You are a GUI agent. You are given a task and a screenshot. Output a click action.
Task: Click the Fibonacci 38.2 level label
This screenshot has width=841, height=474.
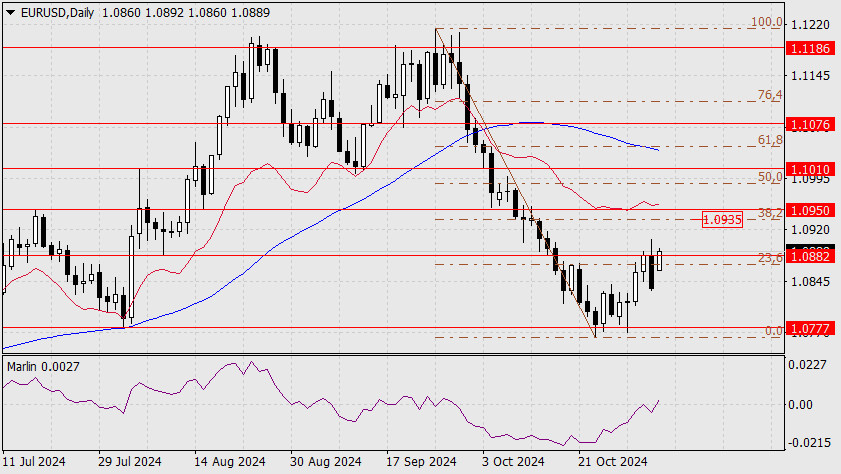pos(770,213)
